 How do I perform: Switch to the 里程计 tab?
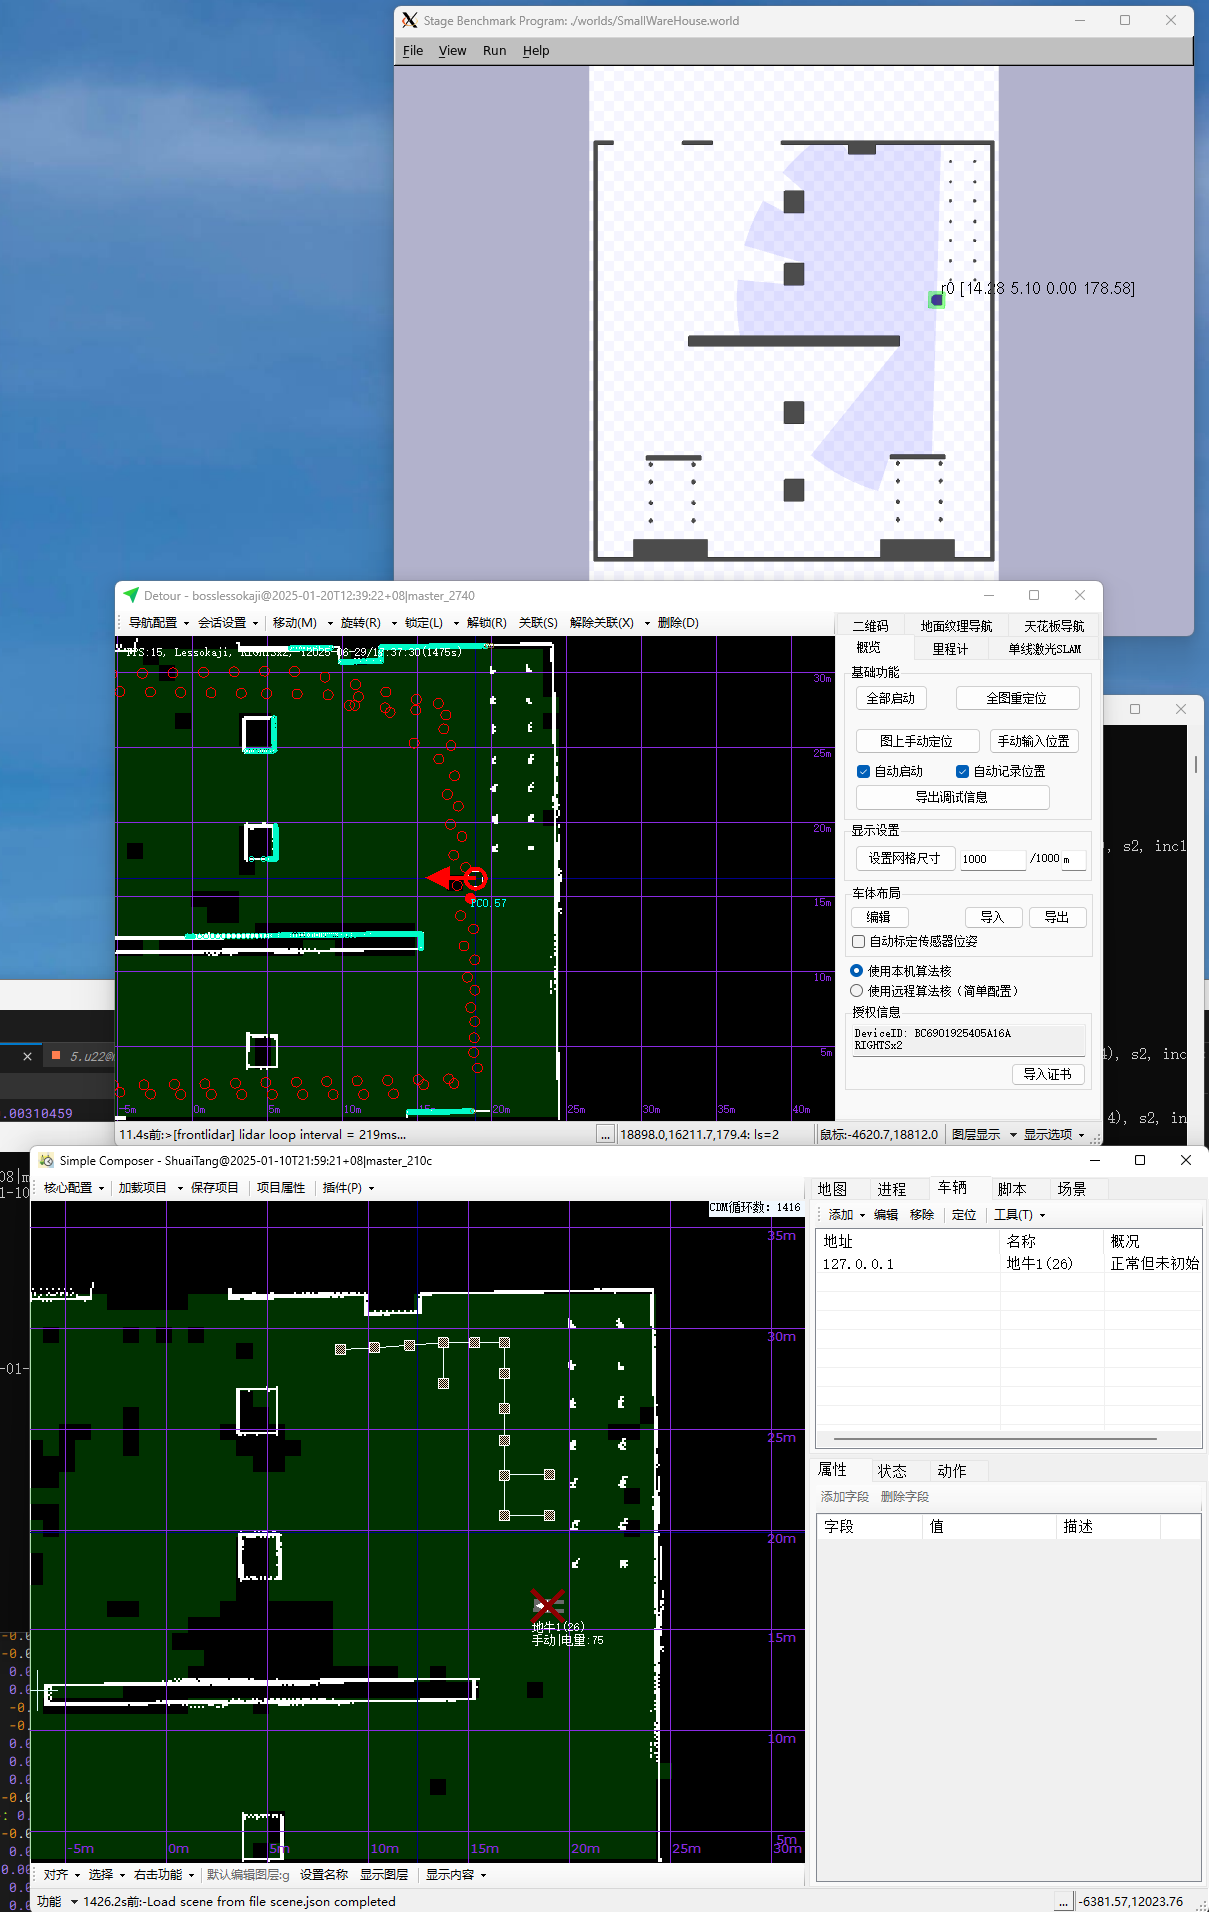tap(949, 649)
